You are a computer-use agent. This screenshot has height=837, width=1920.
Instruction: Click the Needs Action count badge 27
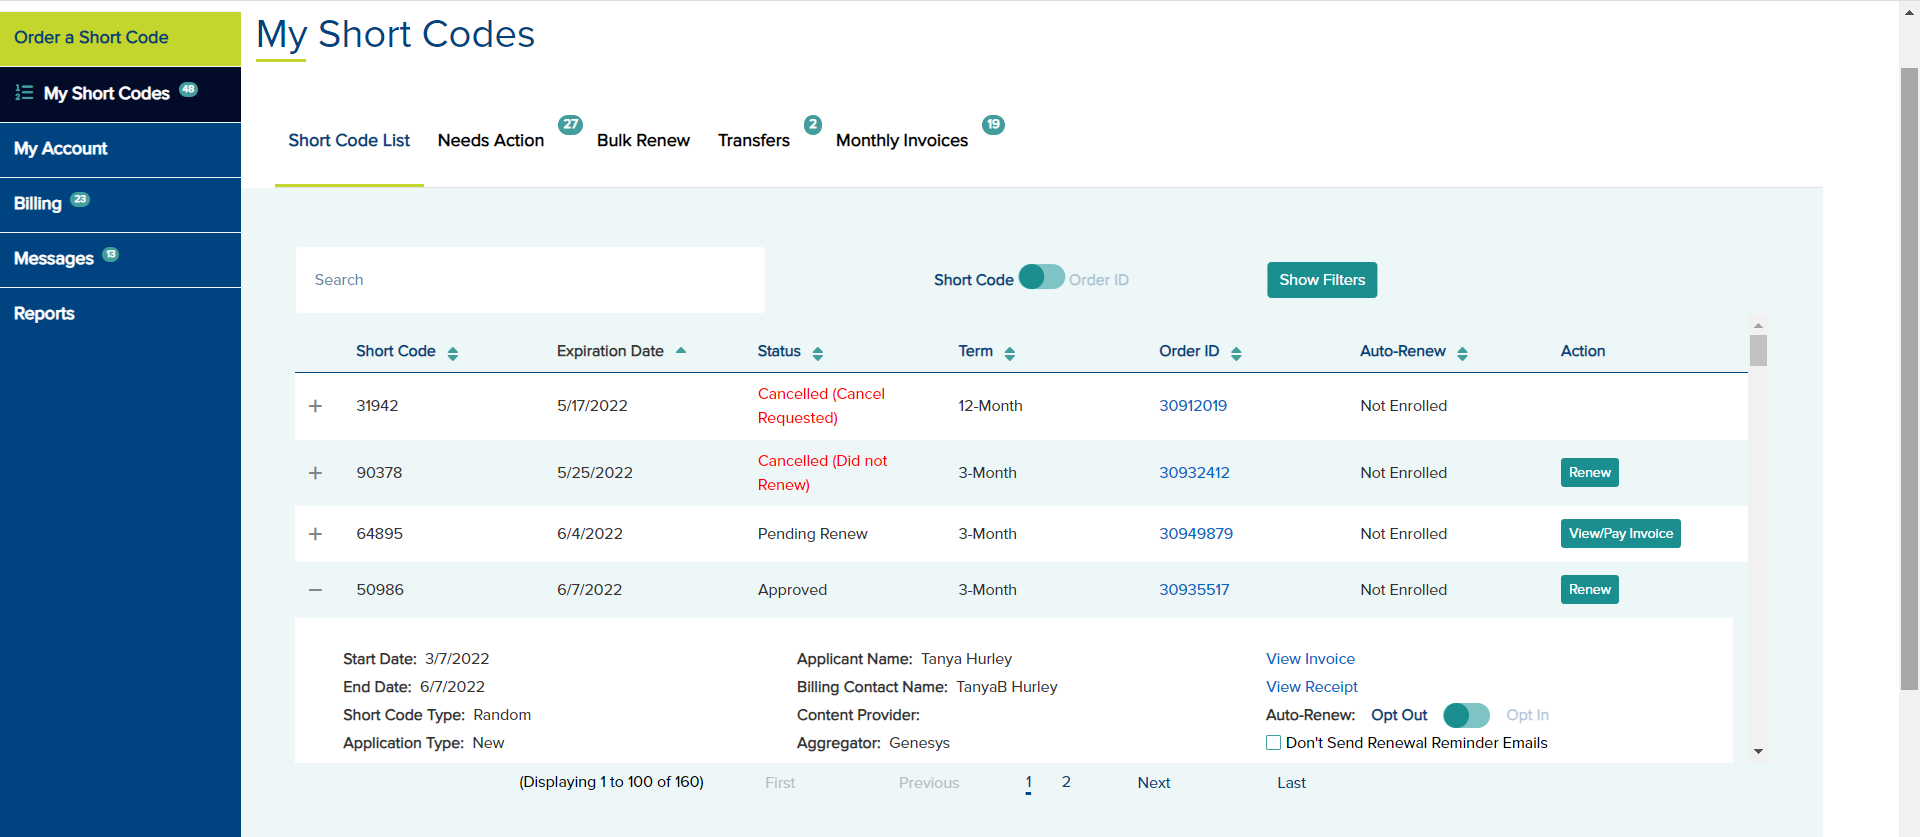[x=570, y=125]
